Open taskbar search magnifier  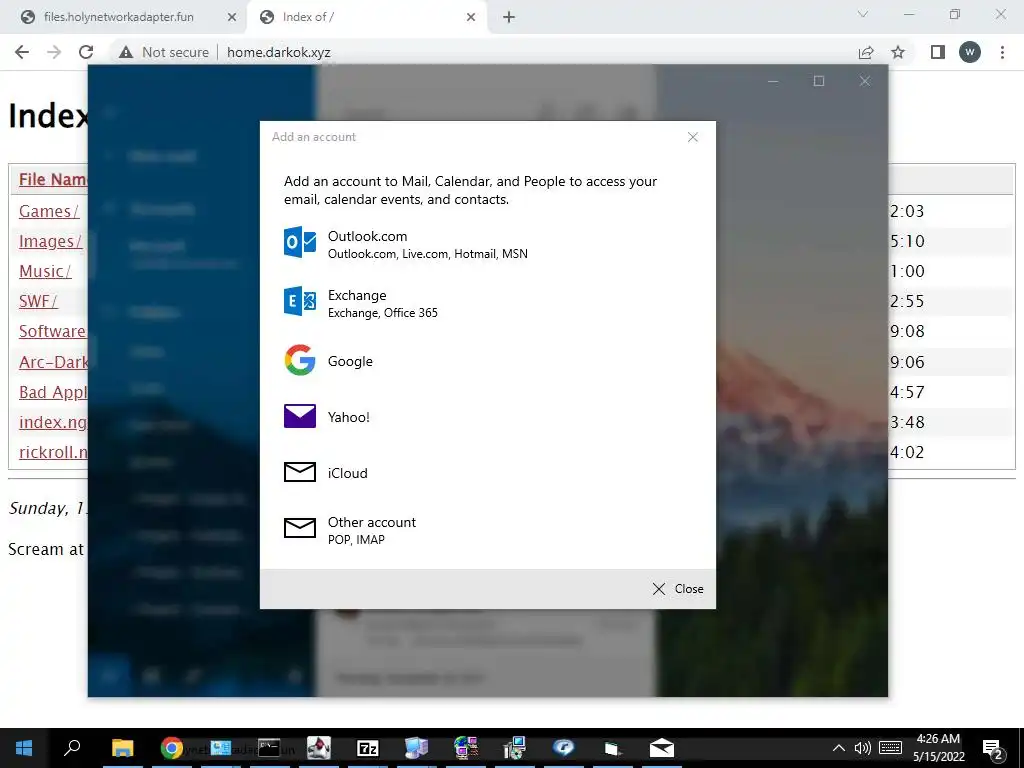(x=72, y=748)
